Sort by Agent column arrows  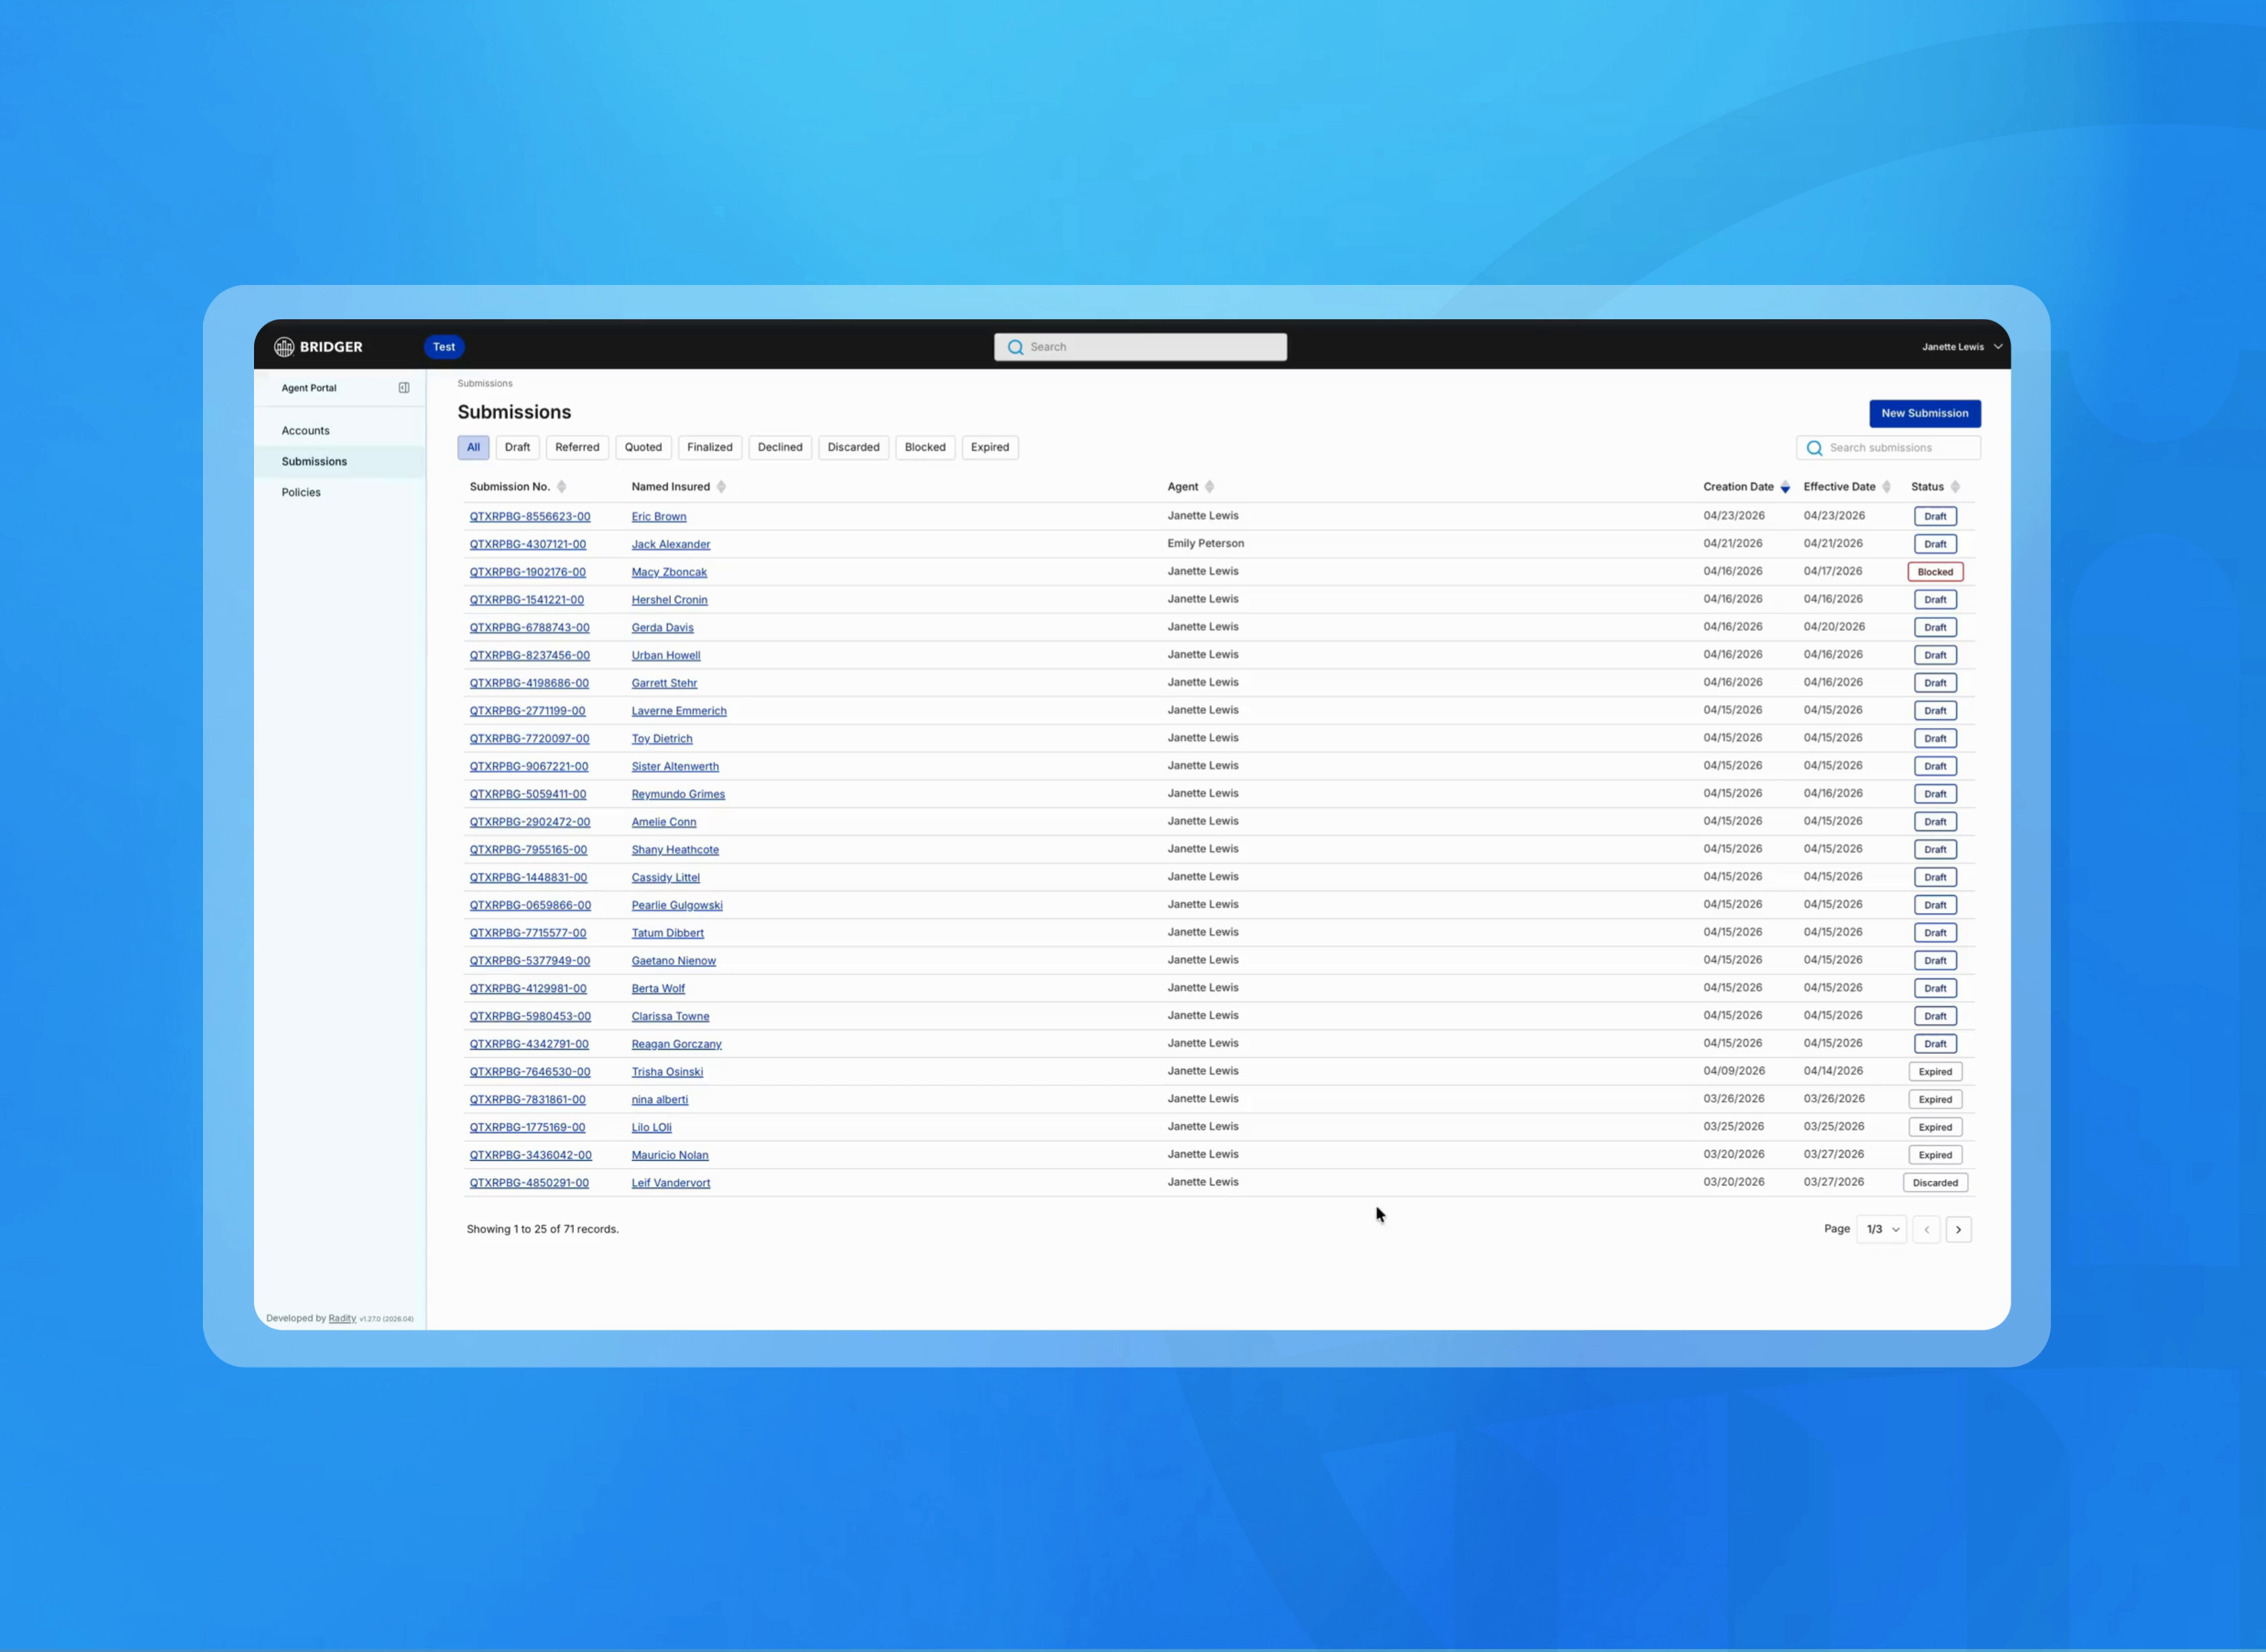pos(1209,487)
